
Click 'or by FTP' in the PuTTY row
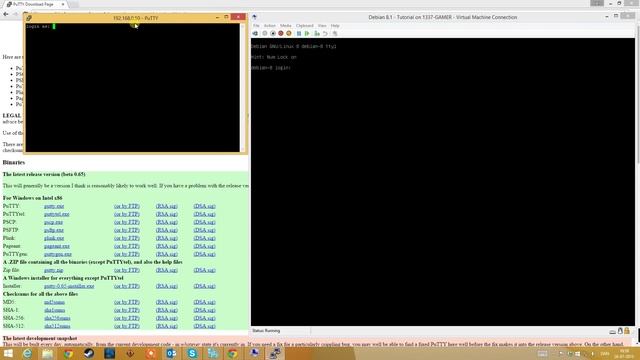127,206
